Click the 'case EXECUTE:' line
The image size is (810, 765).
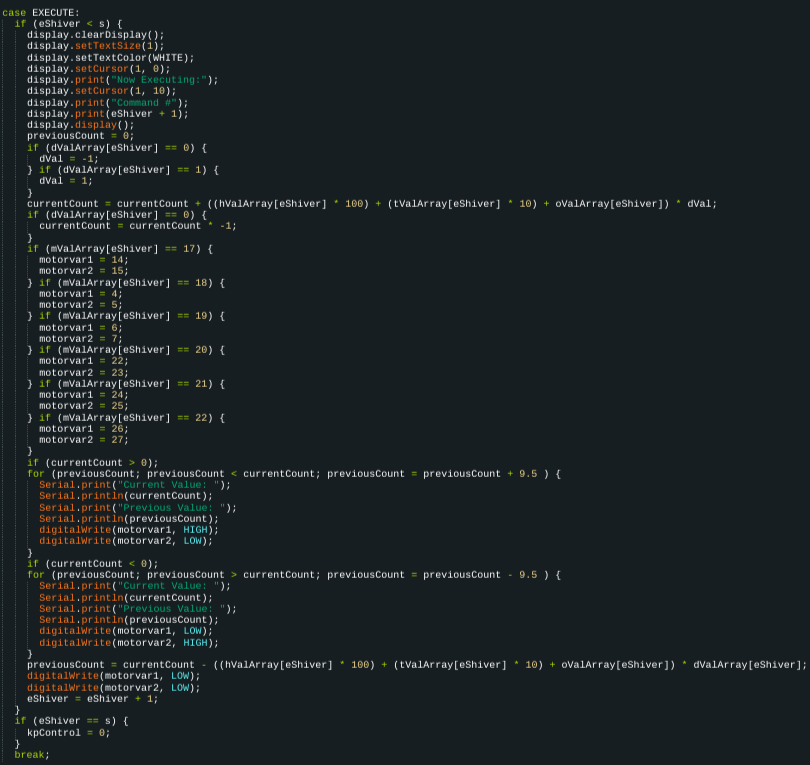[x=41, y=12]
